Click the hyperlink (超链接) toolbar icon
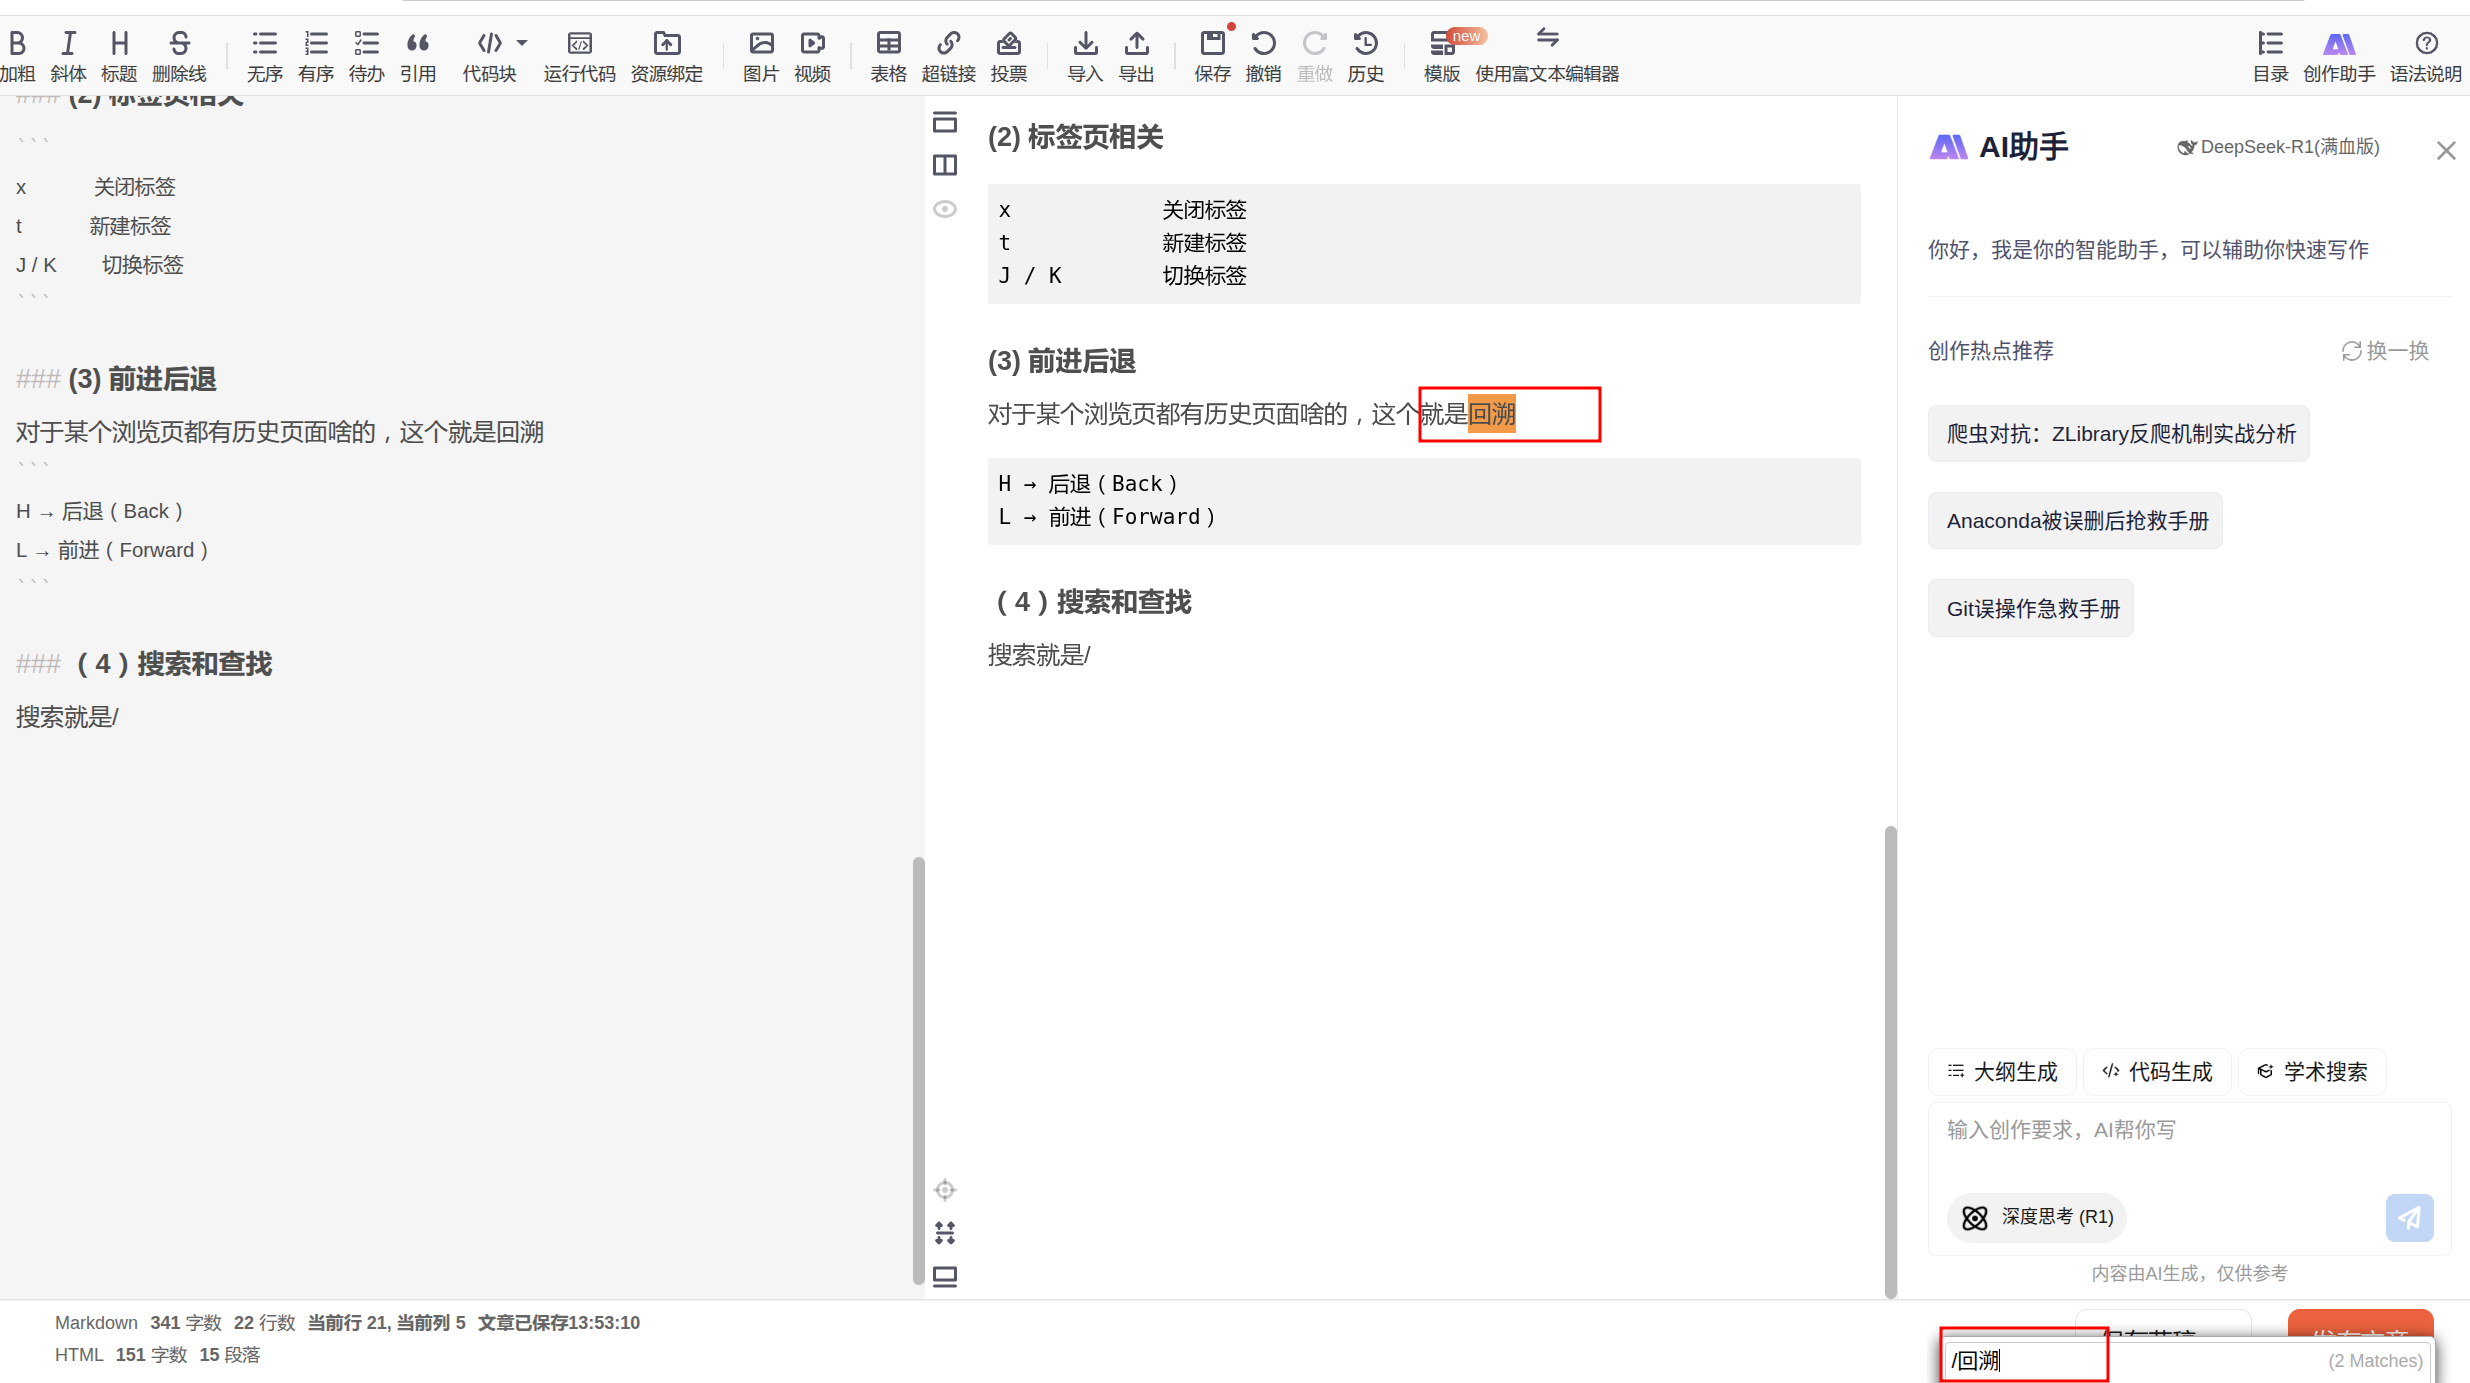The width and height of the screenshot is (2470, 1383). 948,44
